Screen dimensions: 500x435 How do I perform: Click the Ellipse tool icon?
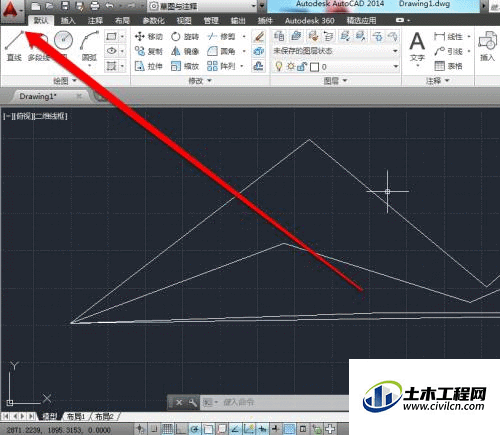click(x=111, y=51)
